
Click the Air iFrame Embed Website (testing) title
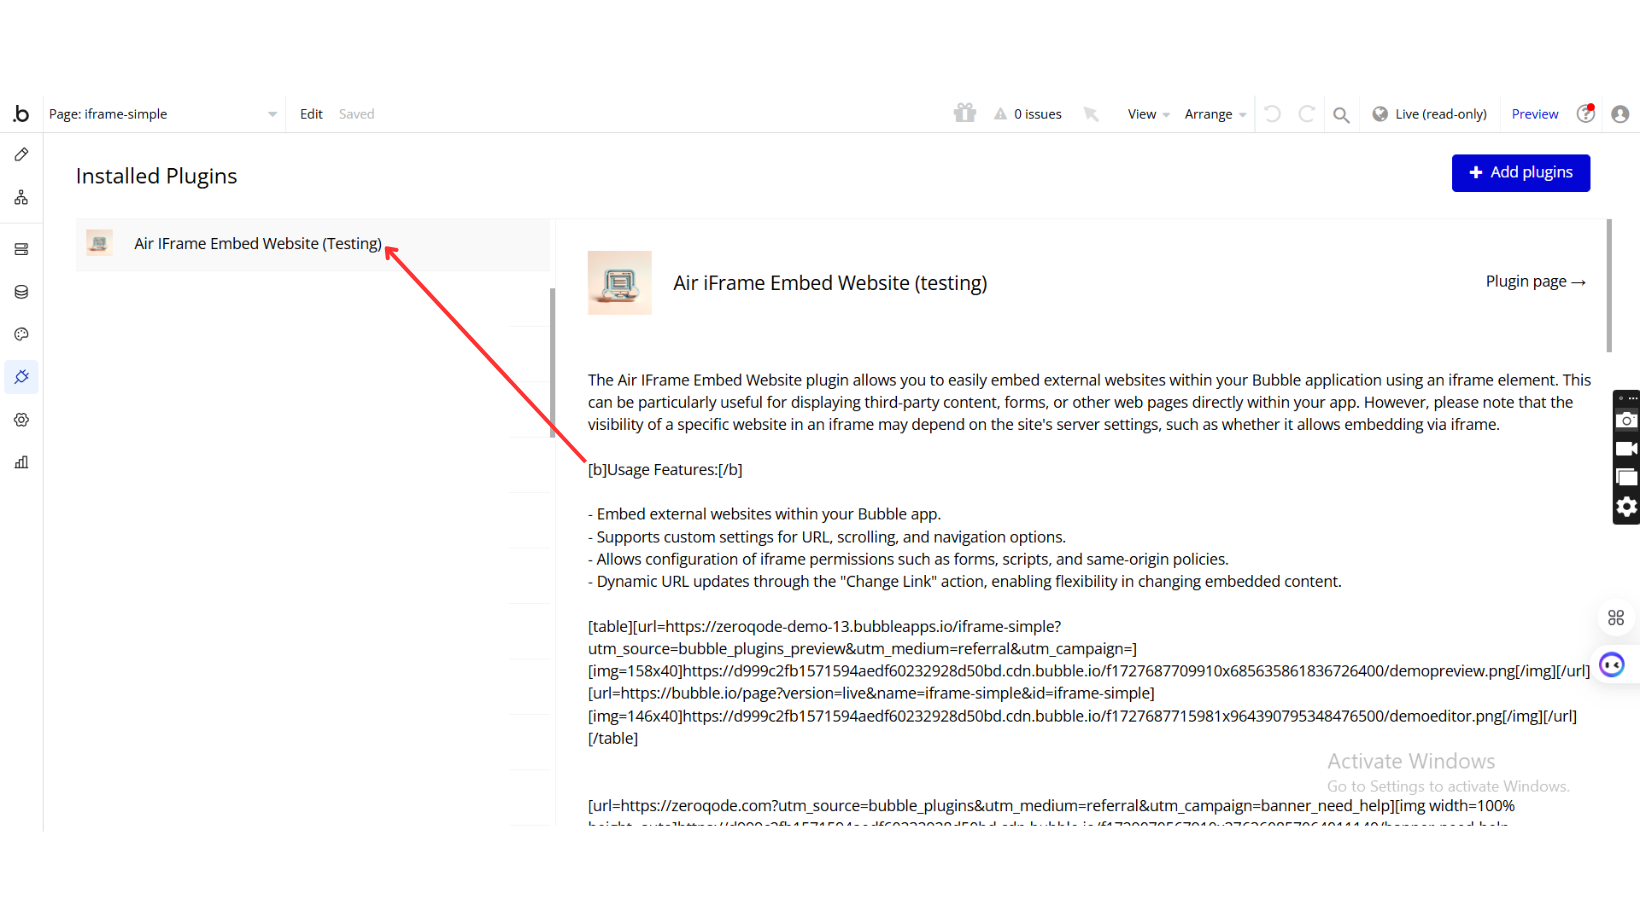coord(830,283)
